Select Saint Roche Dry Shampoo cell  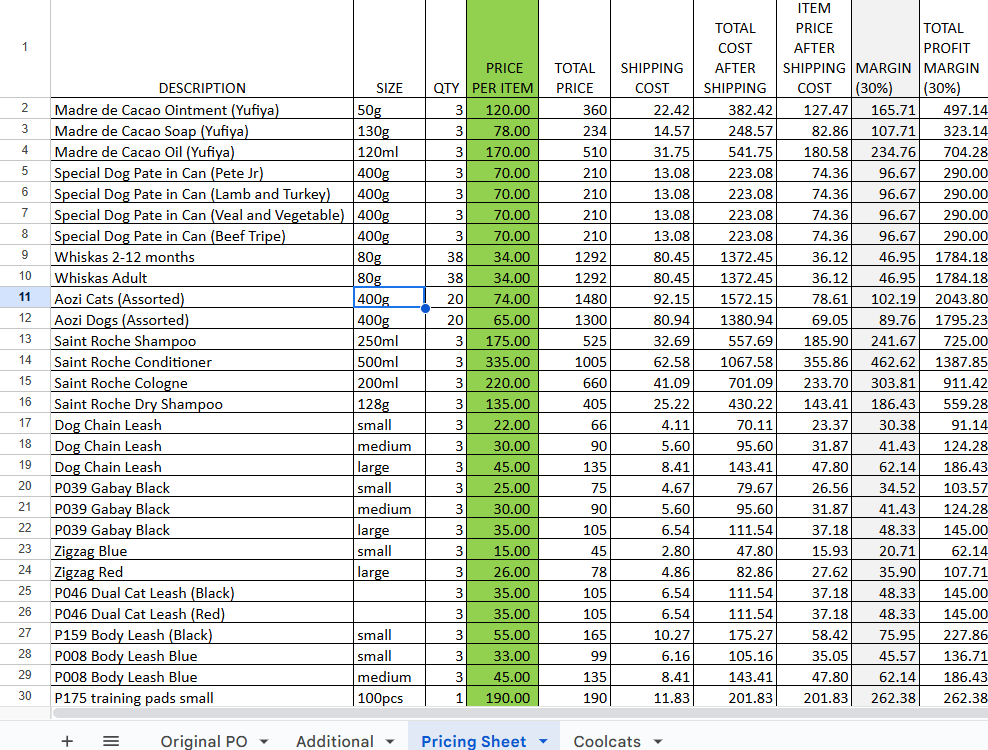click(202, 404)
